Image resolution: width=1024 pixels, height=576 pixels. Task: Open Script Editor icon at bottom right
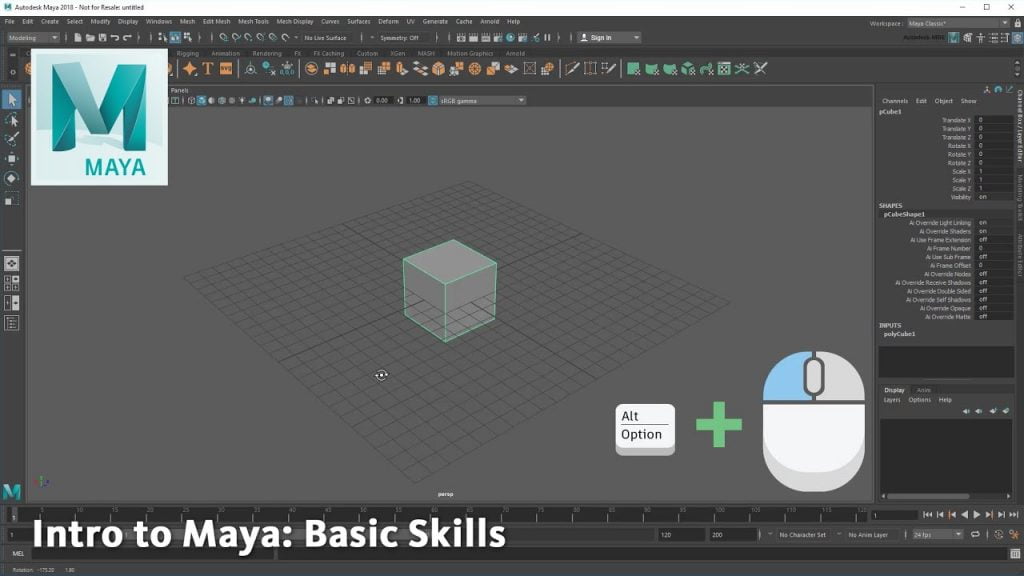tap(1015, 554)
